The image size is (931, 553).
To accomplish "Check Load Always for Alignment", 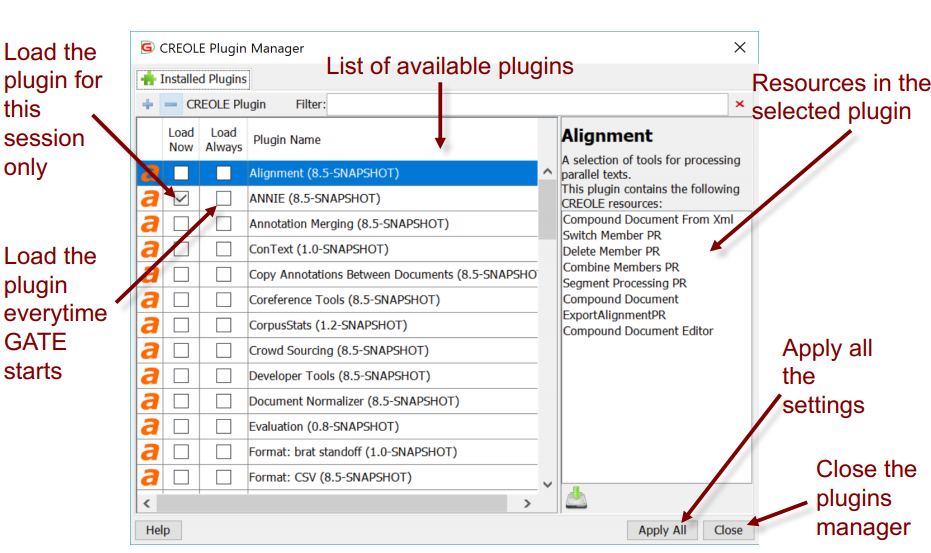I will 223,173.
